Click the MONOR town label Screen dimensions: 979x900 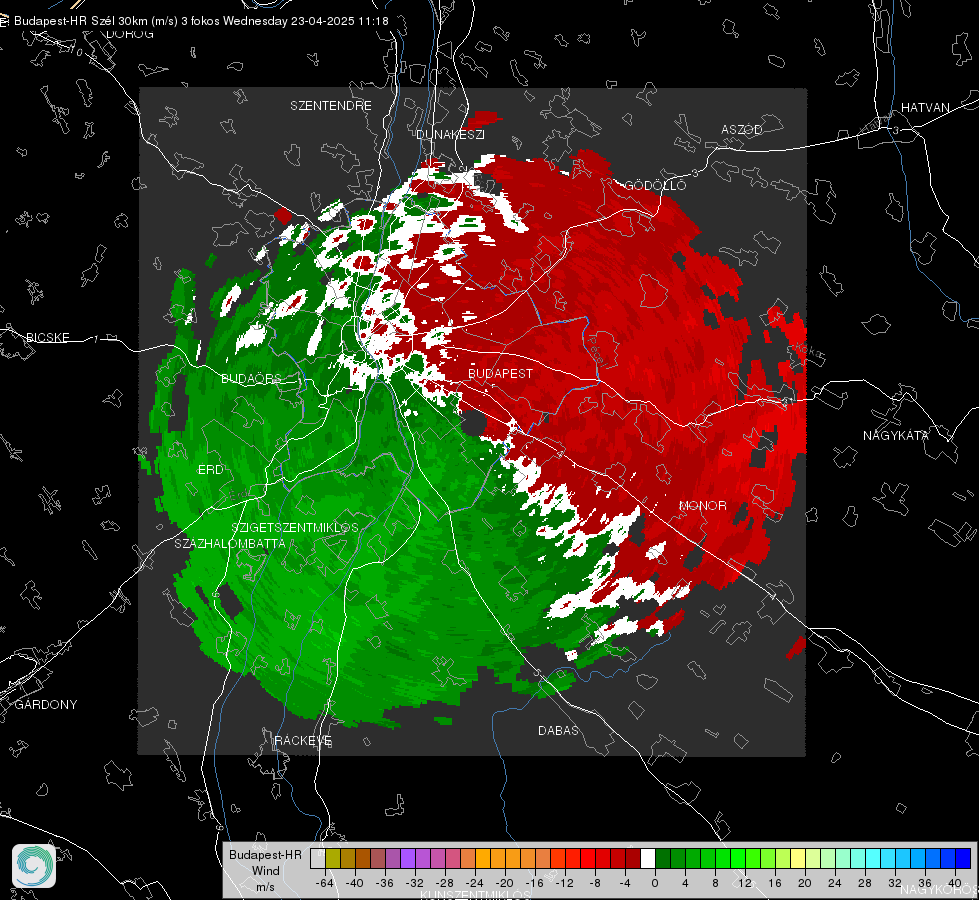click(x=702, y=505)
